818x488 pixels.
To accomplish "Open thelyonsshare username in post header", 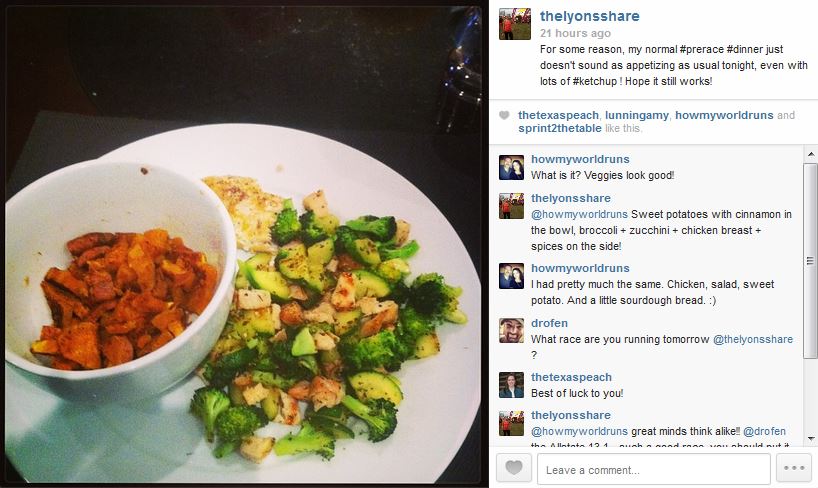I will tap(590, 16).
